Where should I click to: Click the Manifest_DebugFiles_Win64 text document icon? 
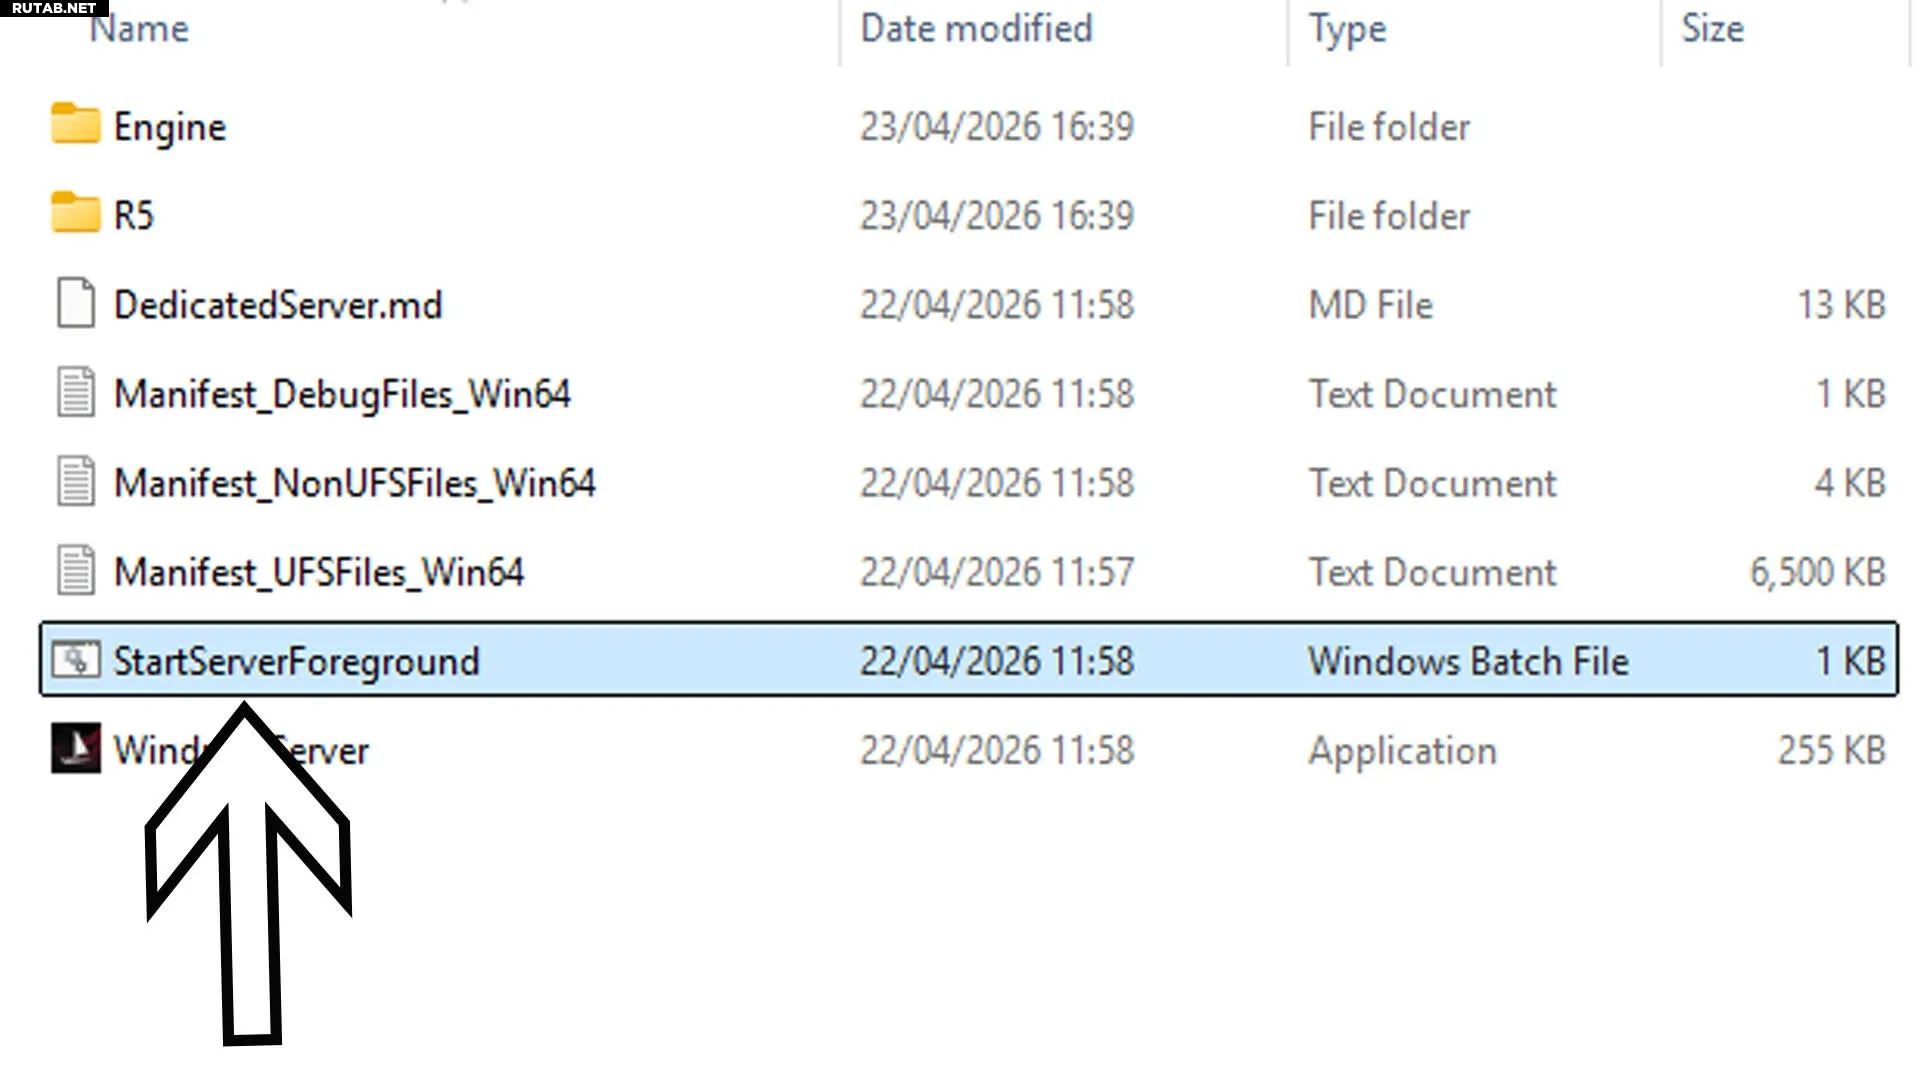[x=75, y=392]
